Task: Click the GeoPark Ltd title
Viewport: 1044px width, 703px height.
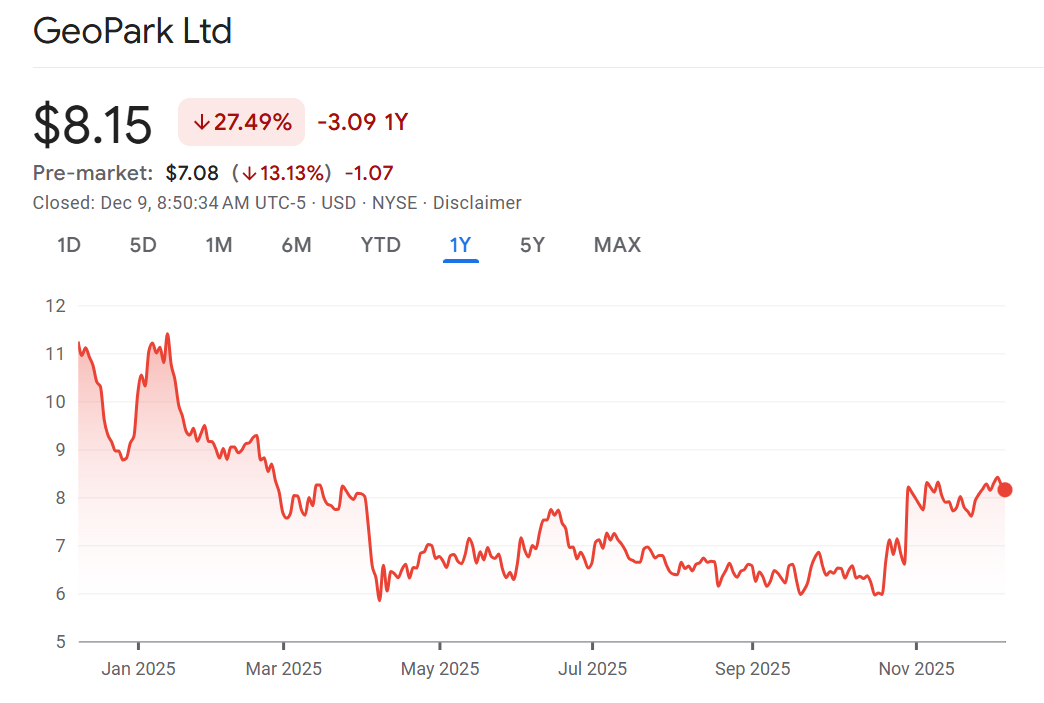Action: pyautogui.click(x=132, y=31)
